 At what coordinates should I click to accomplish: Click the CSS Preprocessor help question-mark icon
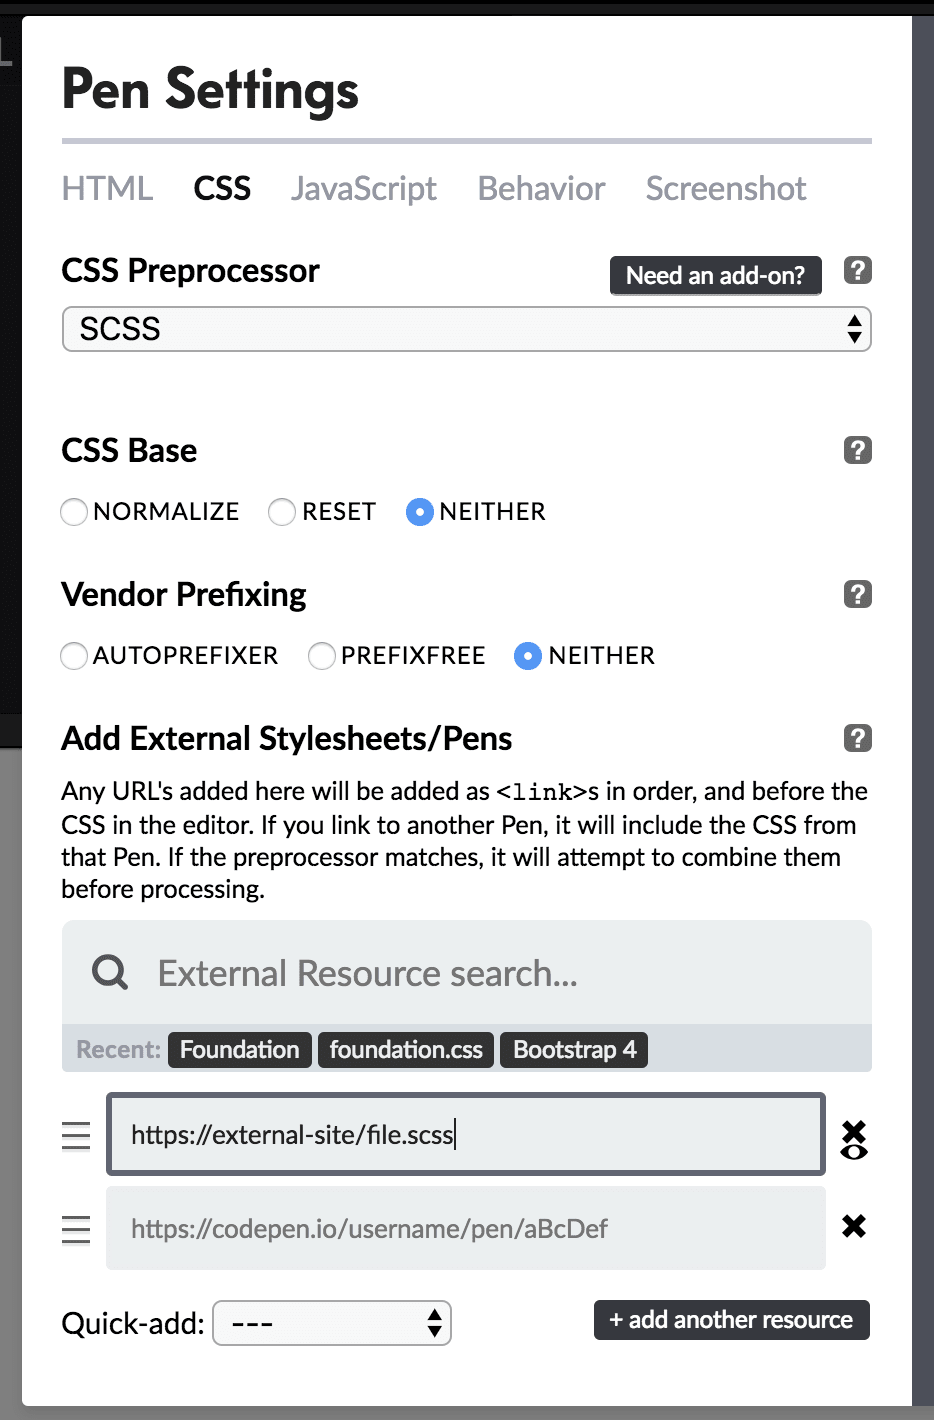click(857, 270)
